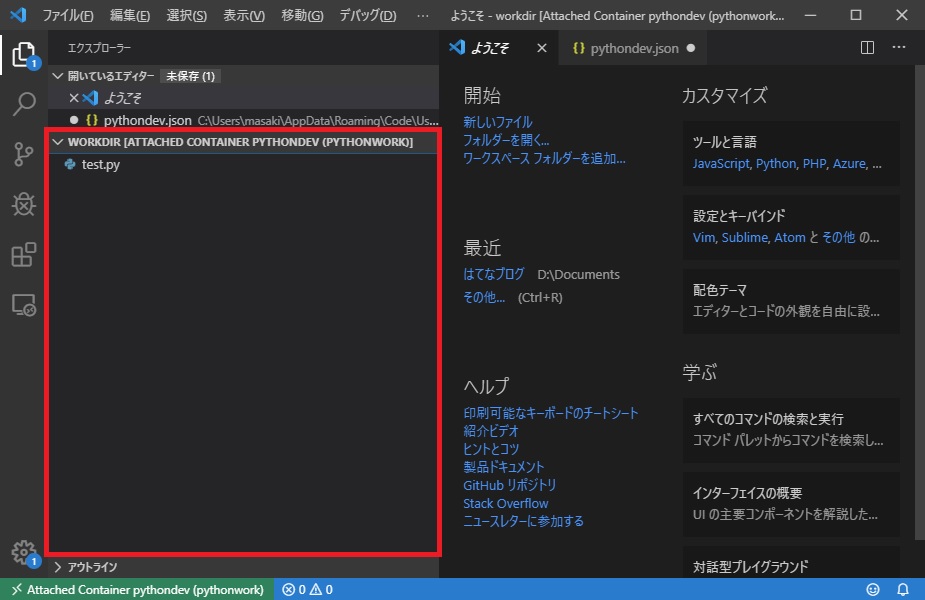
Task: Click the notification bell in status bar
Action: [903, 589]
